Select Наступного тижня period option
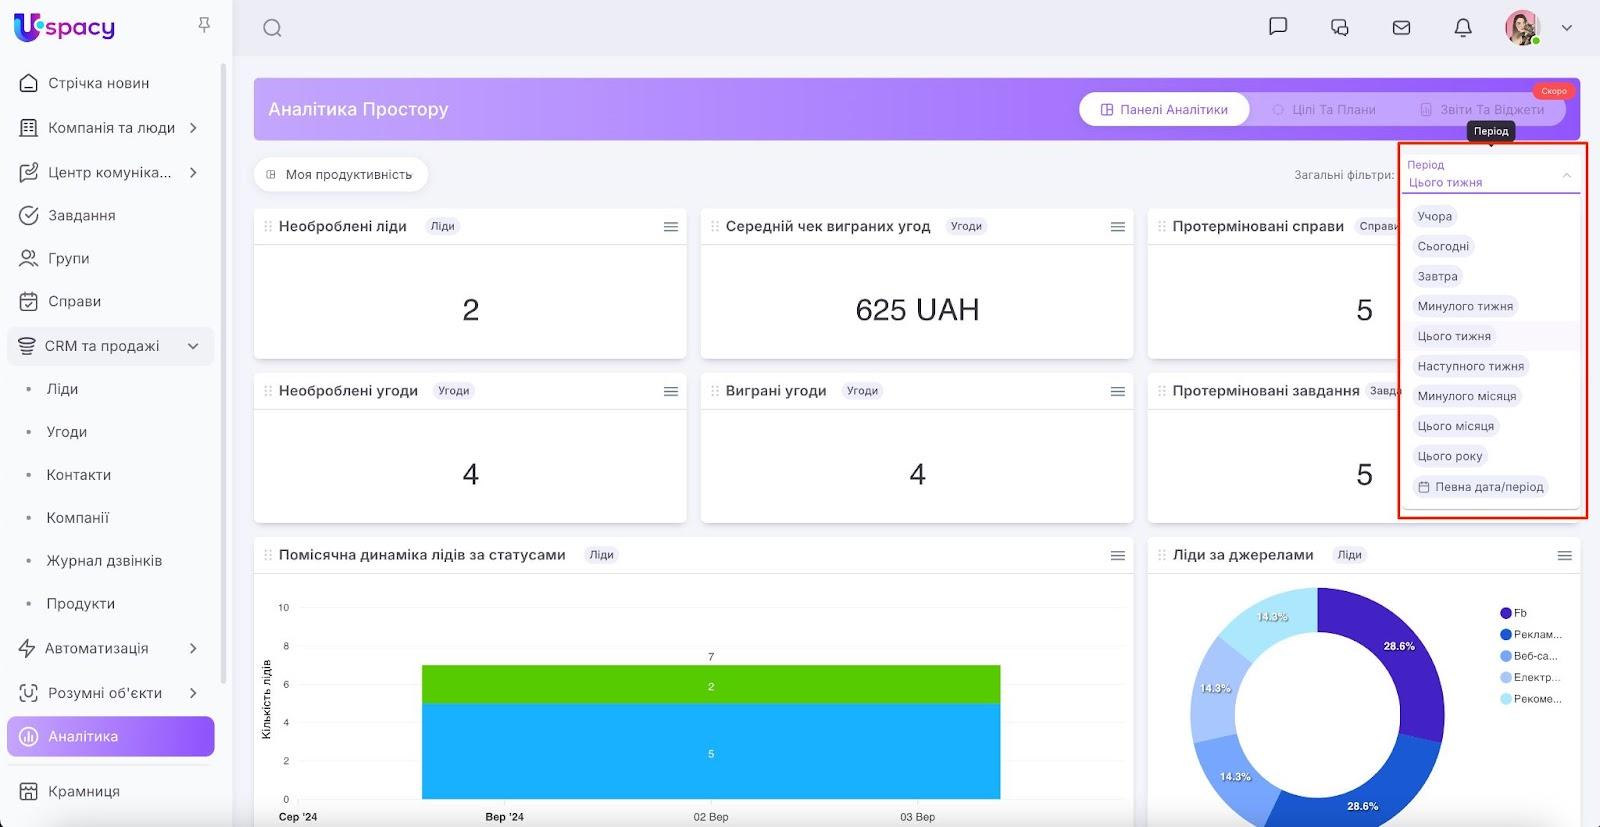Image resolution: width=1600 pixels, height=827 pixels. point(1470,366)
